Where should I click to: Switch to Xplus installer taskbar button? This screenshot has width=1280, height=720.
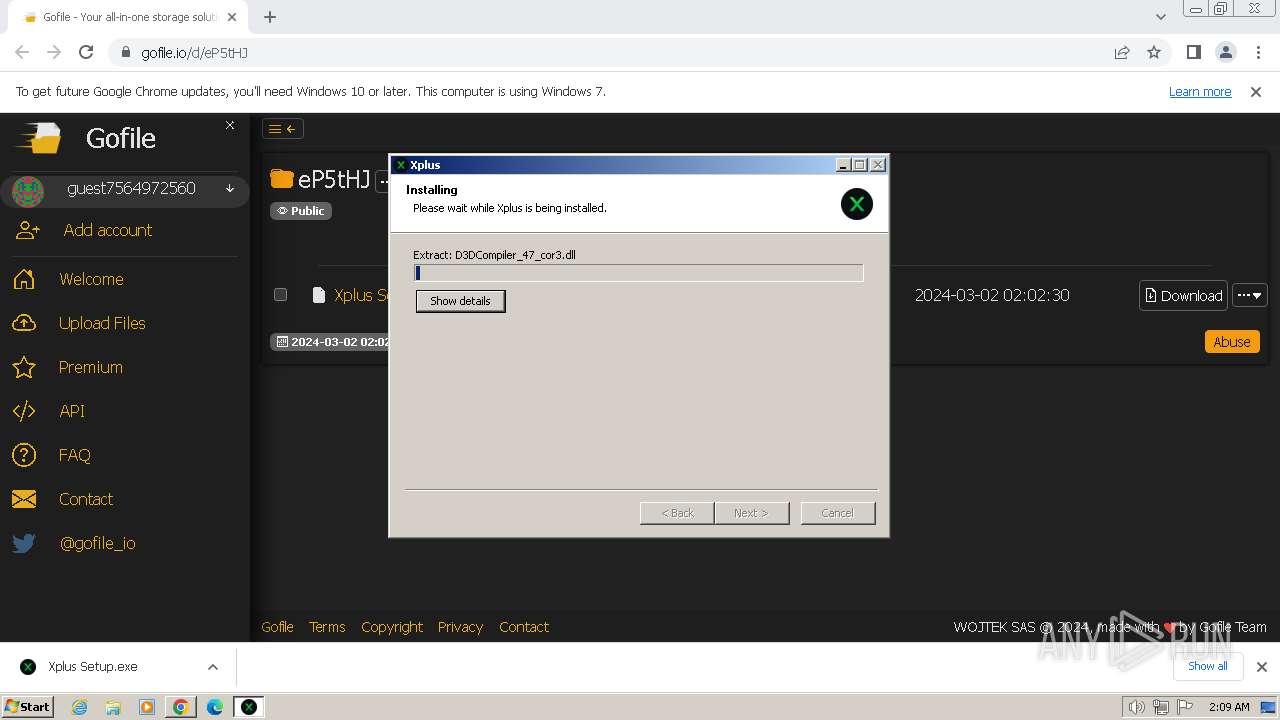[249, 707]
